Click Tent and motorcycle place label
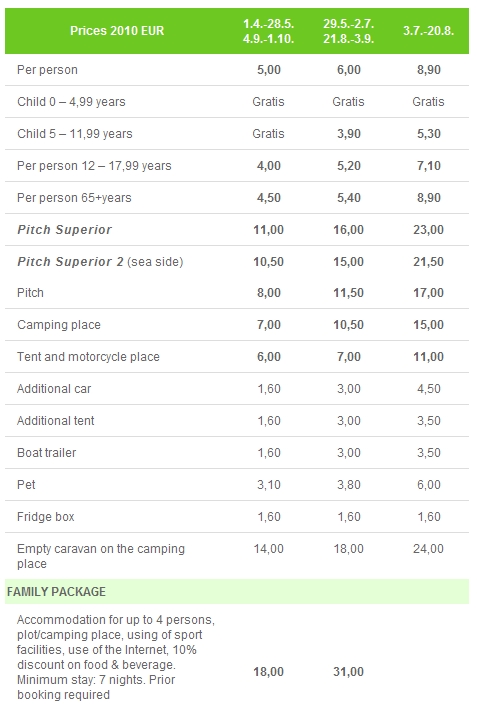Image resolution: width=477 pixels, height=718 pixels. point(88,357)
